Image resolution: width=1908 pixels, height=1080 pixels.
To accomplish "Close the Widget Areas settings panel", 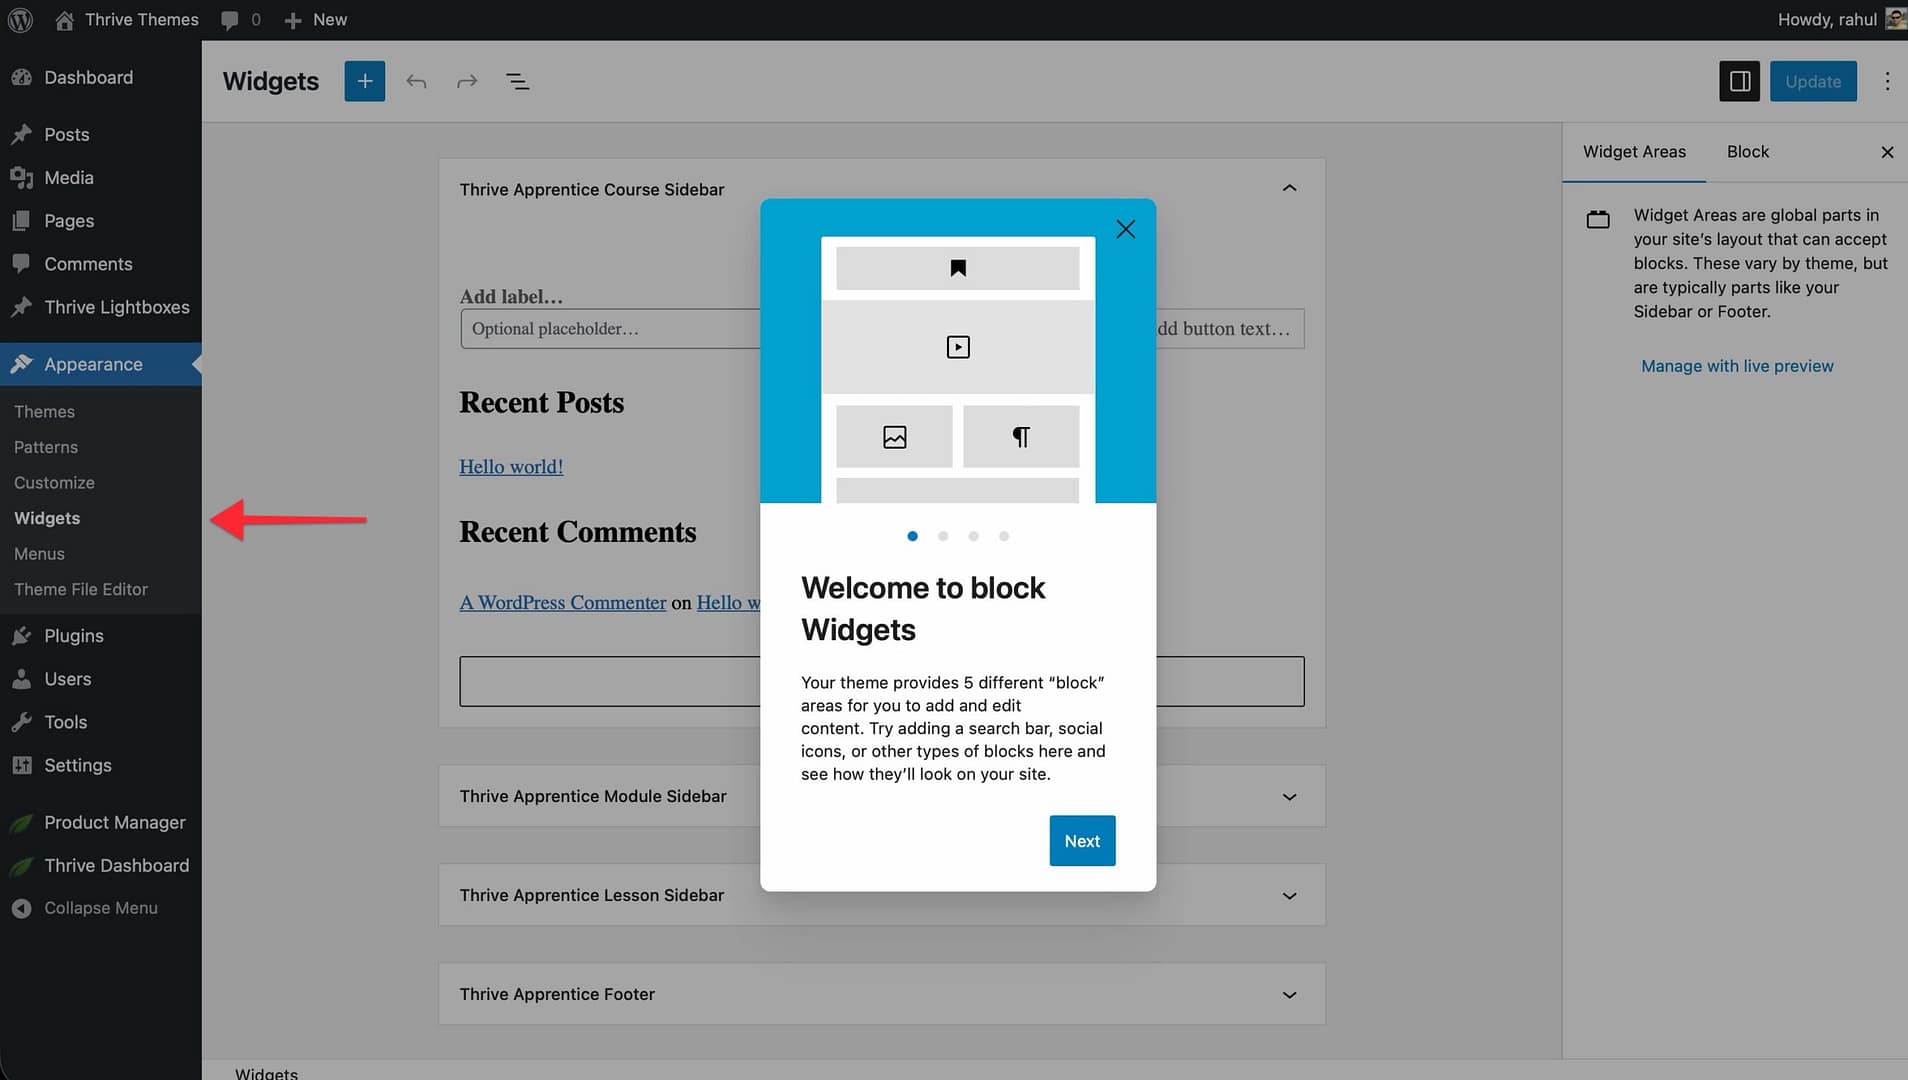I will [x=1886, y=152].
